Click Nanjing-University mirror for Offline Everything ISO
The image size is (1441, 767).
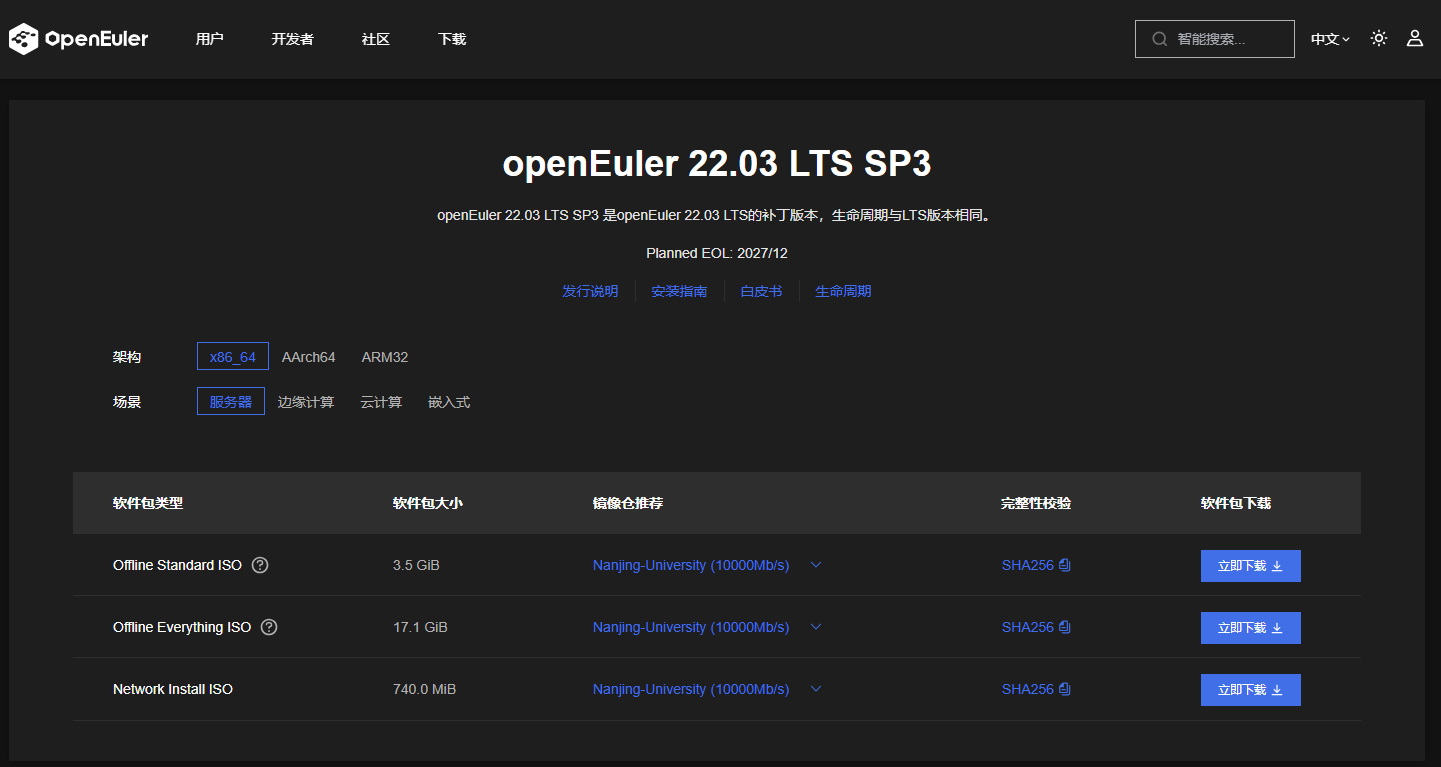click(x=691, y=627)
